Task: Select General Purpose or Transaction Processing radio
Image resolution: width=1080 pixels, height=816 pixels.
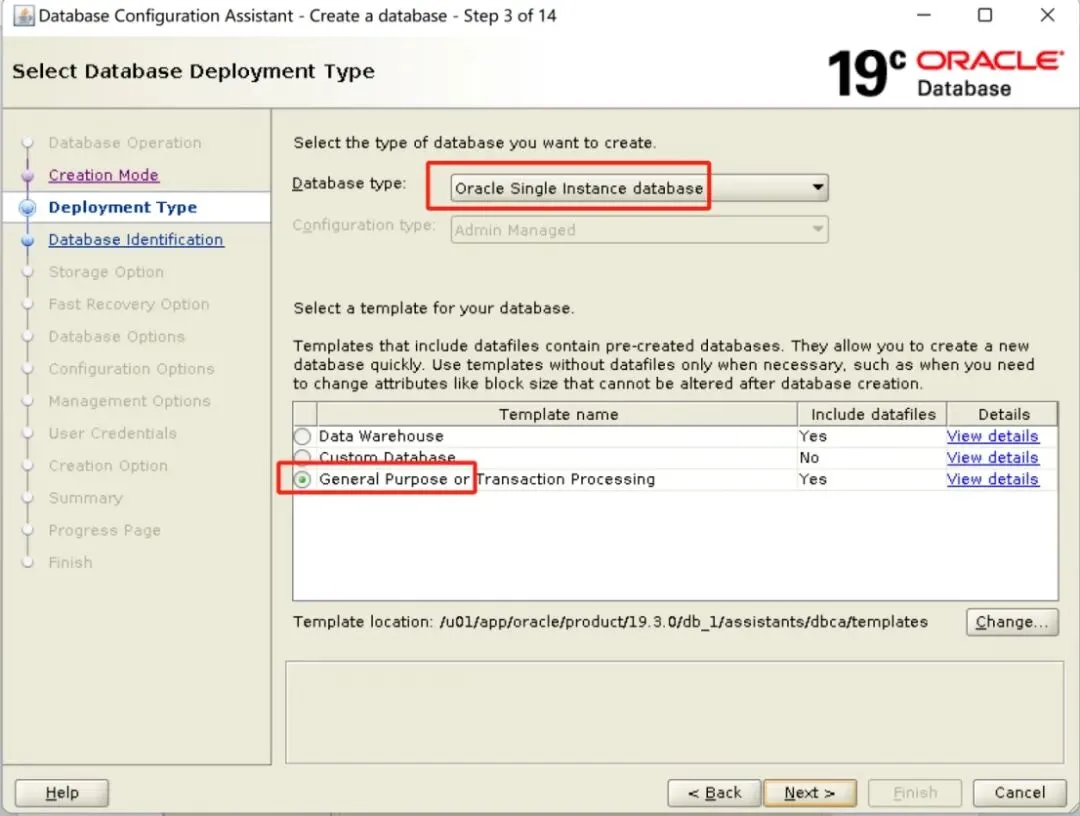Action: pos(302,480)
